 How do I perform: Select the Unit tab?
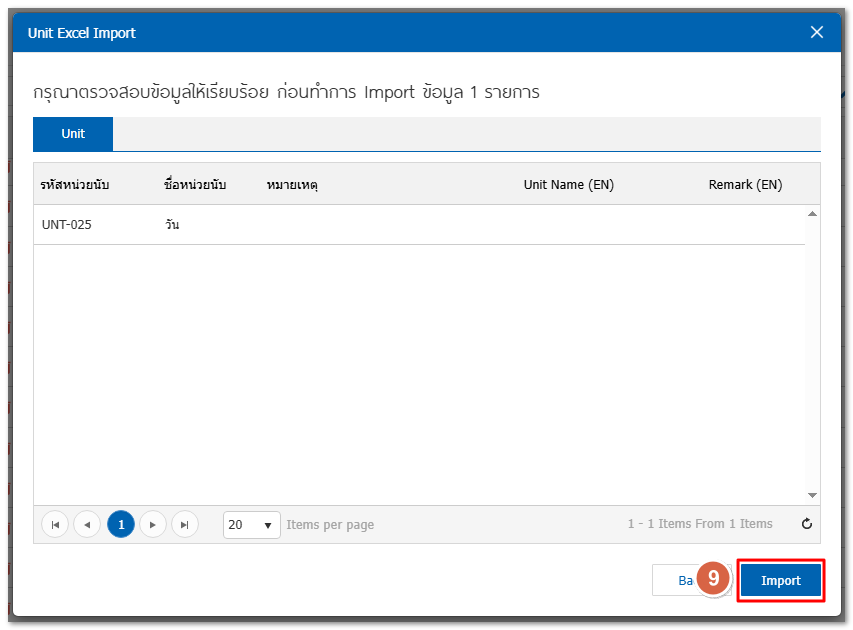(73, 134)
